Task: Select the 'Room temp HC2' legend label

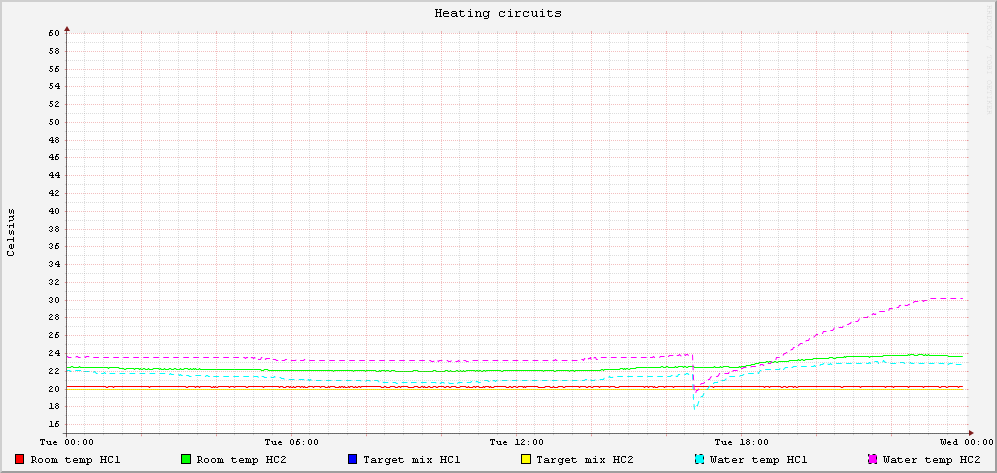Action: 241,460
